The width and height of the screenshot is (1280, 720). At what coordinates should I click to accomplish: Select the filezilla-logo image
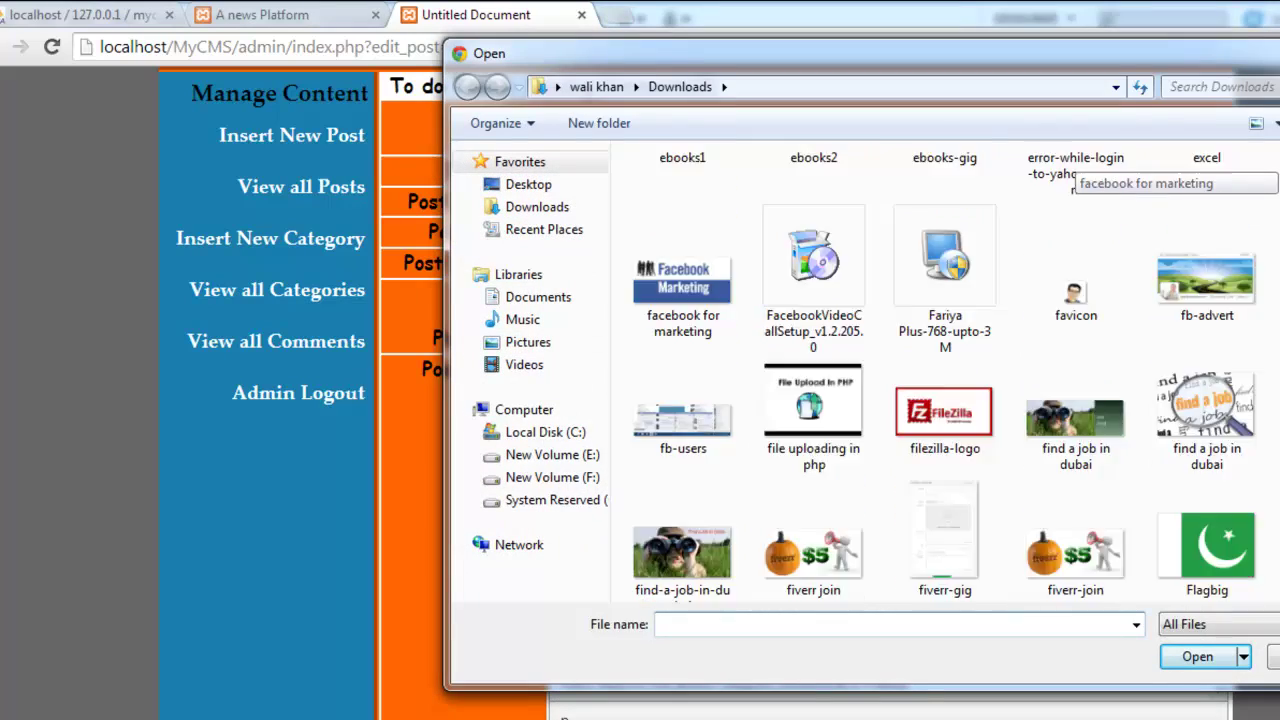point(944,411)
